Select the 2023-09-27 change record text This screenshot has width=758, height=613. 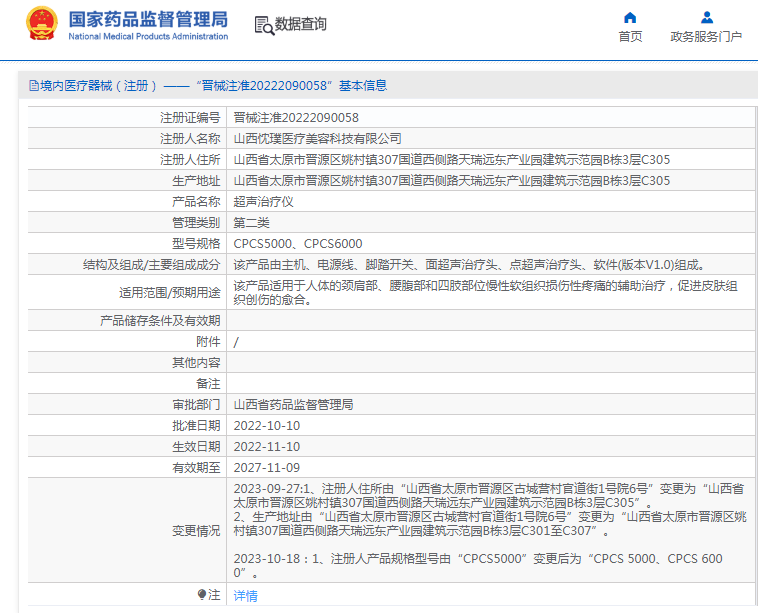(490, 510)
